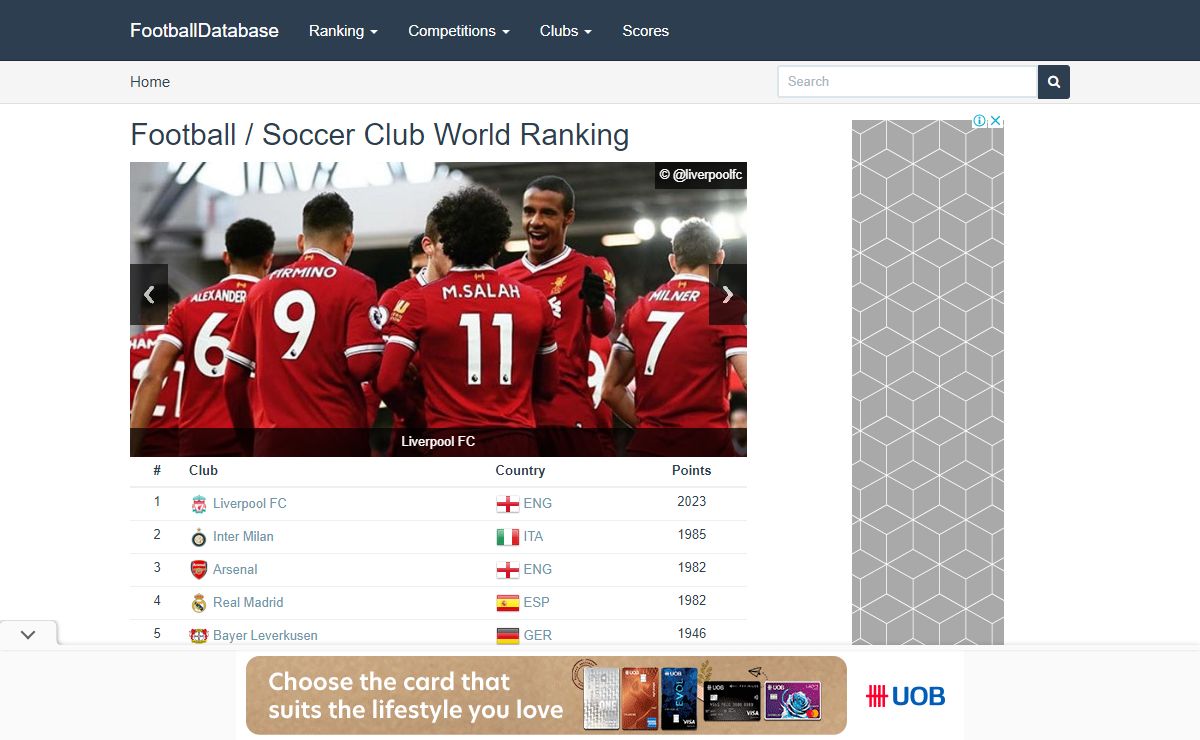Click the Home breadcrumb
Screen dimensions: 1200x740
coord(150,82)
